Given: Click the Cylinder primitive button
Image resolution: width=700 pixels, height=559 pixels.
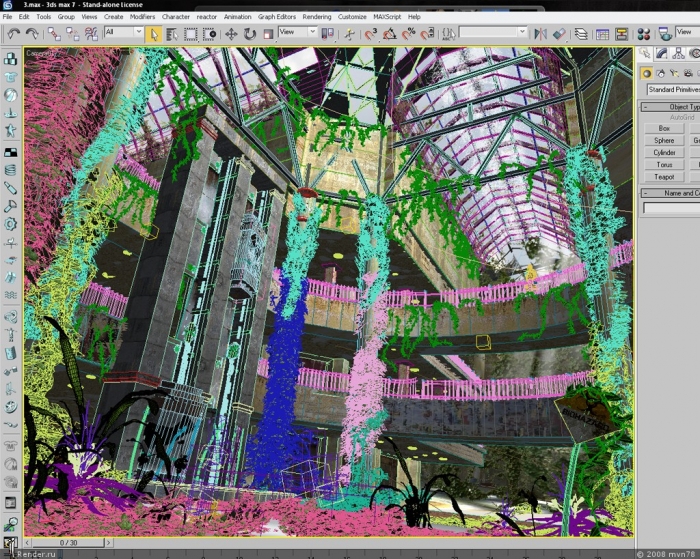Looking at the screenshot, I should pyautogui.click(x=664, y=153).
